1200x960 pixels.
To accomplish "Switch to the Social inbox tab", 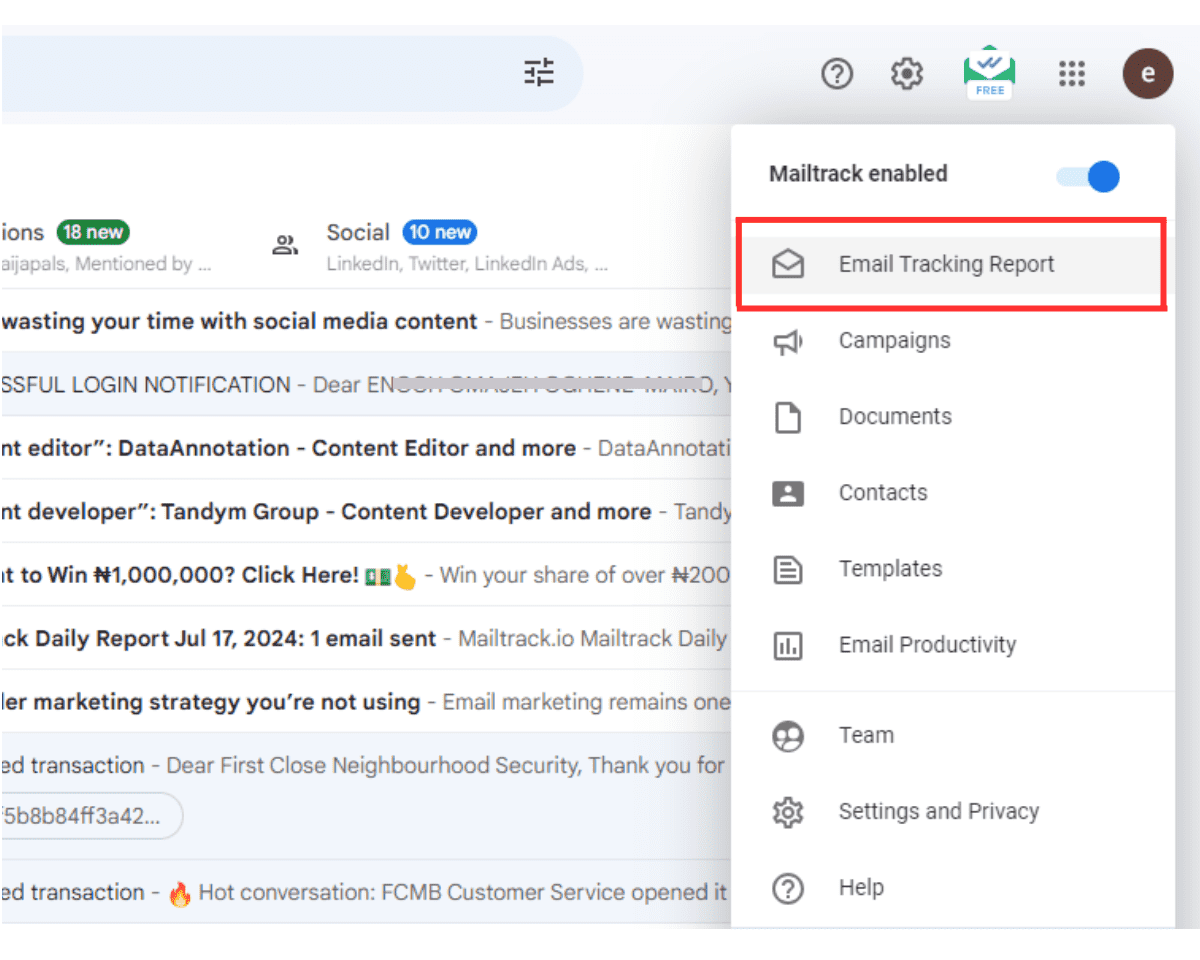I will click(x=440, y=245).
